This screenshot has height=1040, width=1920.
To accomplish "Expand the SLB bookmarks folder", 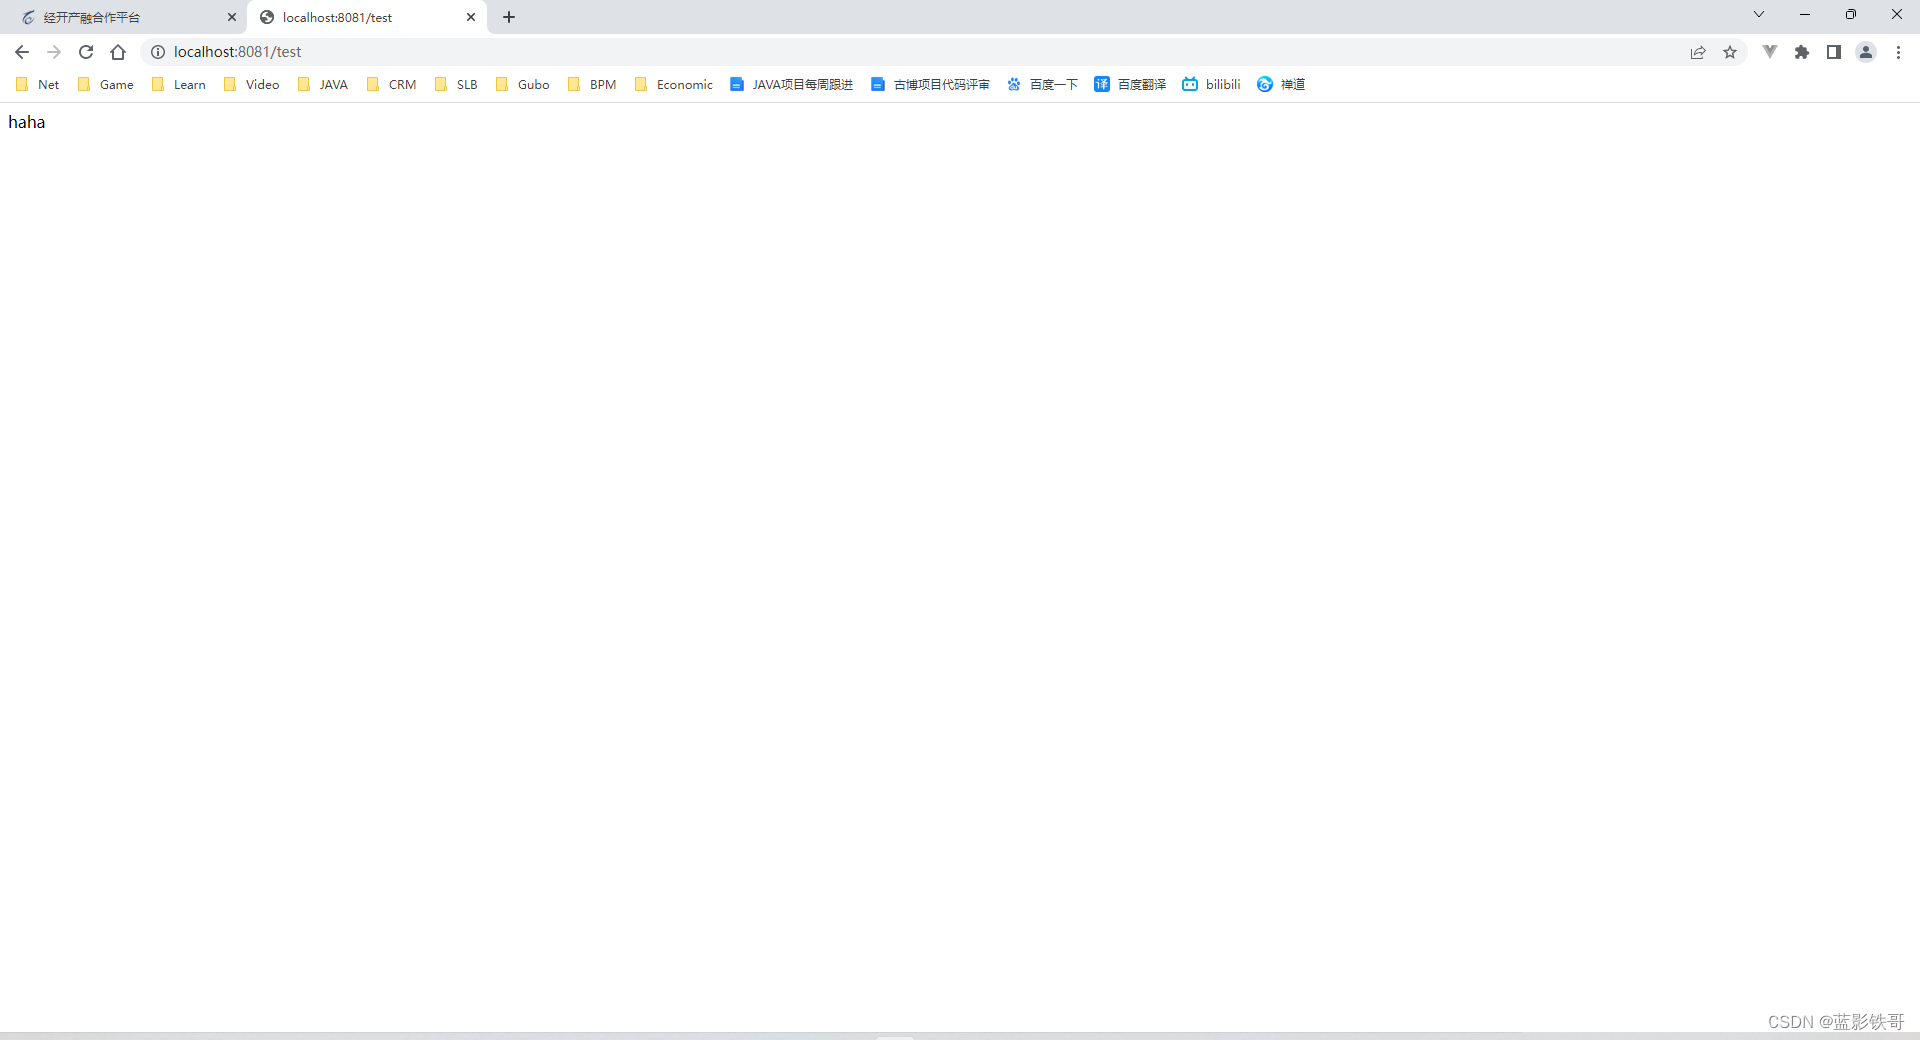I will pyautogui.click(x=457, y=84).
